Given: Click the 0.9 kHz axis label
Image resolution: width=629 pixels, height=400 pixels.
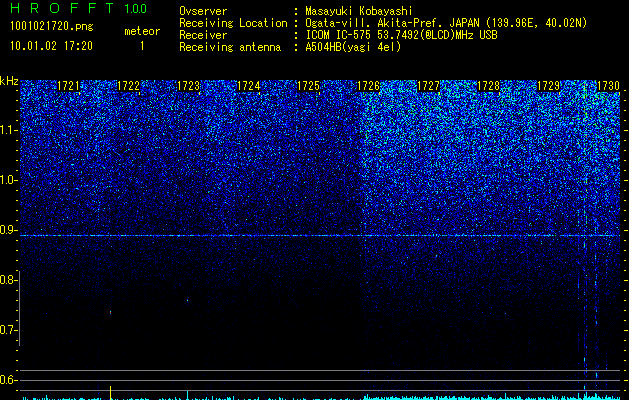Looking at the screenshot, I should pos(8,230).
